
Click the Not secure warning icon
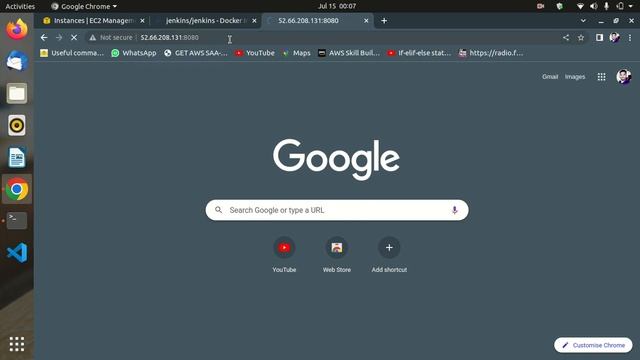(x=93, y=38)
